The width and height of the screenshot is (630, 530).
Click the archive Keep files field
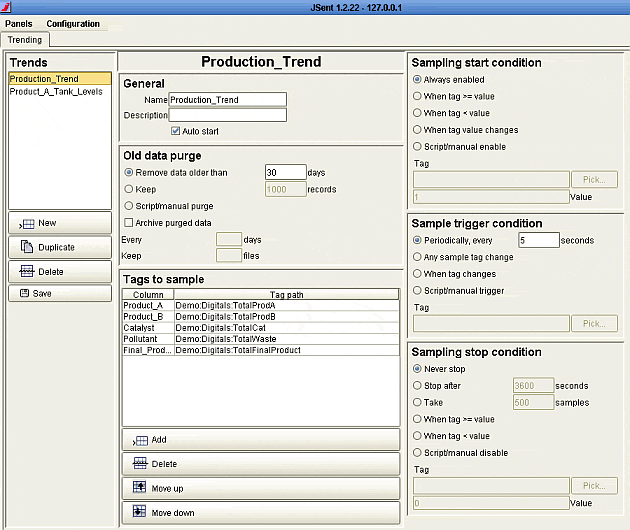tap(229, 256)
